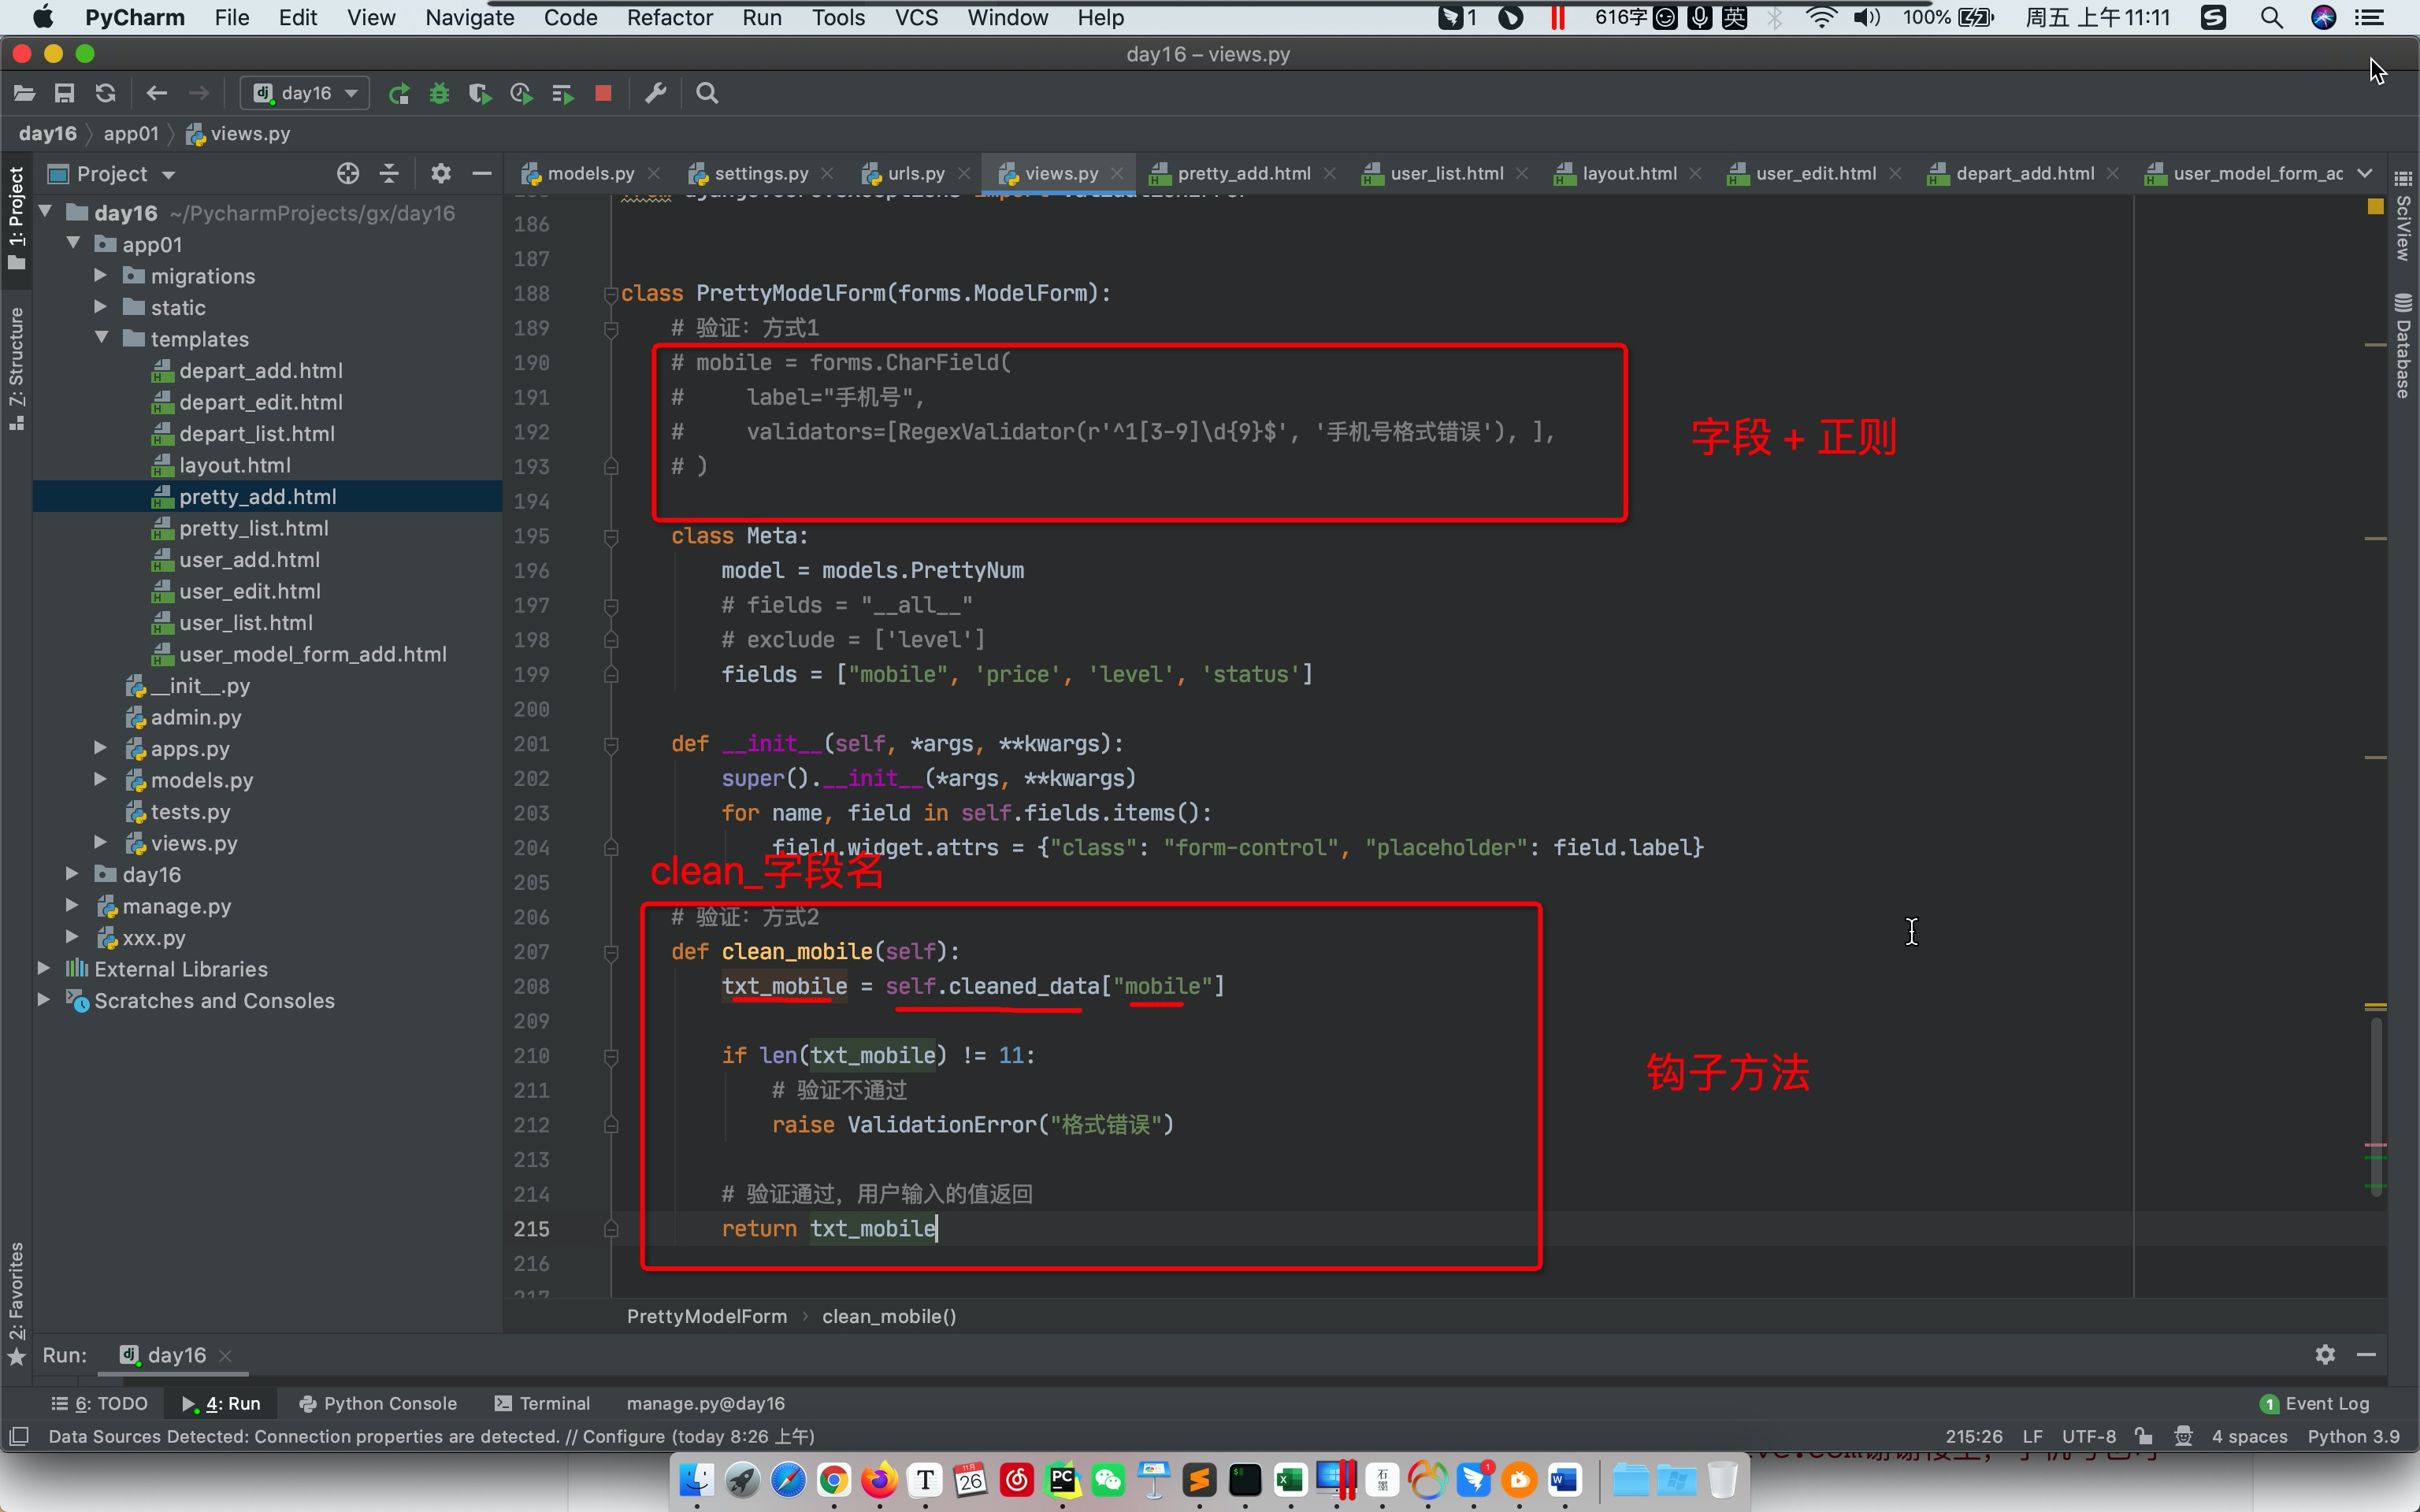2420x1512 pixels.
Task: Toggle fold marker at line 207
Action: click(x=611, y=952)
